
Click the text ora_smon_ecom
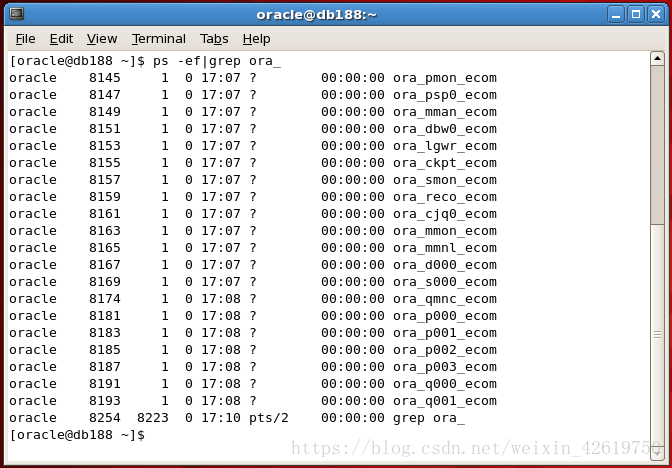[x=445, y=180]
